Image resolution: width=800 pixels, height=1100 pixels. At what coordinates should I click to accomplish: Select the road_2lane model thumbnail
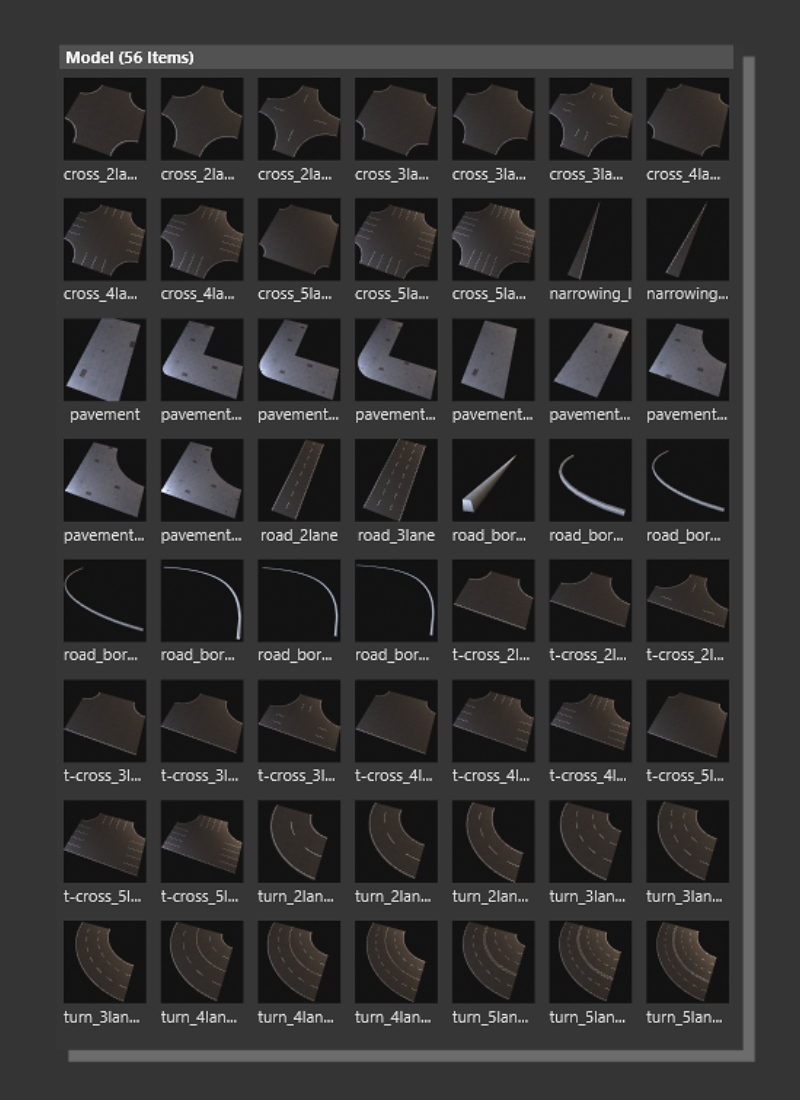pos(299,481)
